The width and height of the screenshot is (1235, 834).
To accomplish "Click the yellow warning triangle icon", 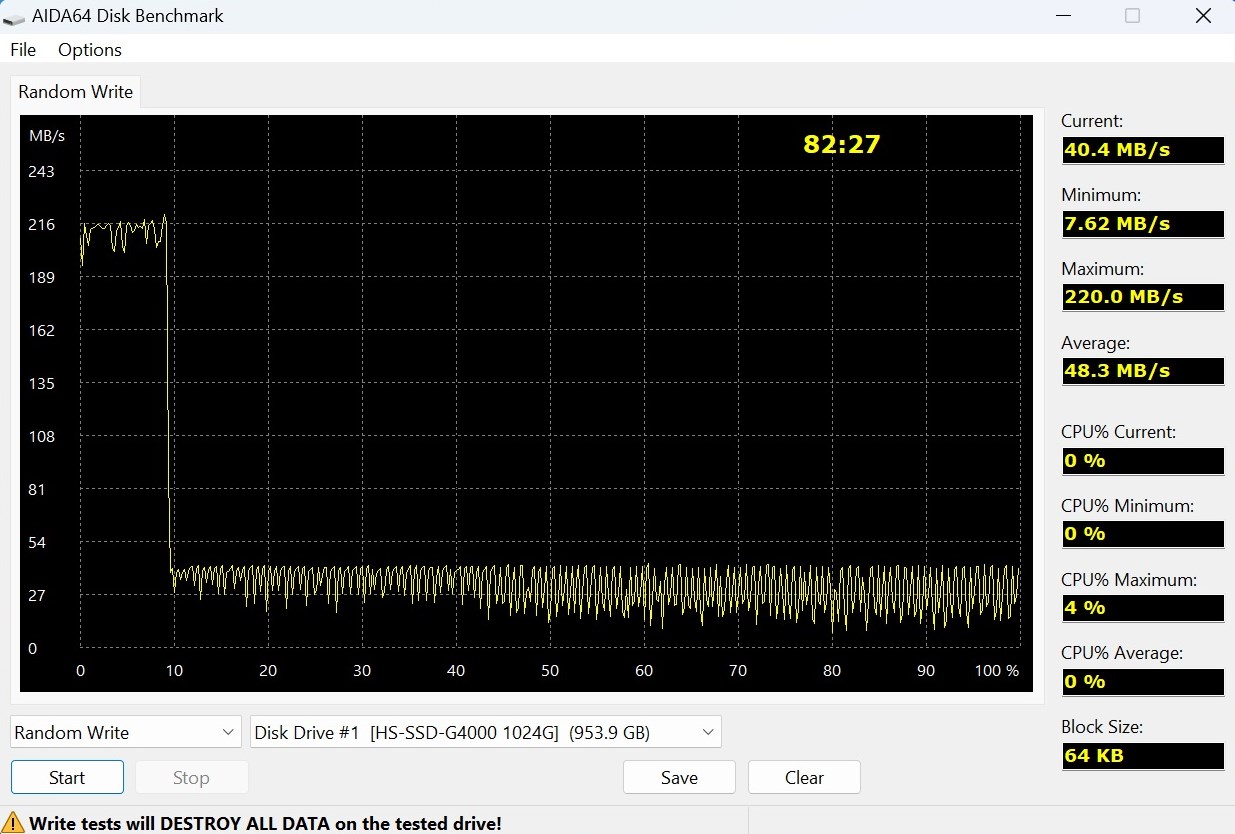I will [x=13, y=823].
